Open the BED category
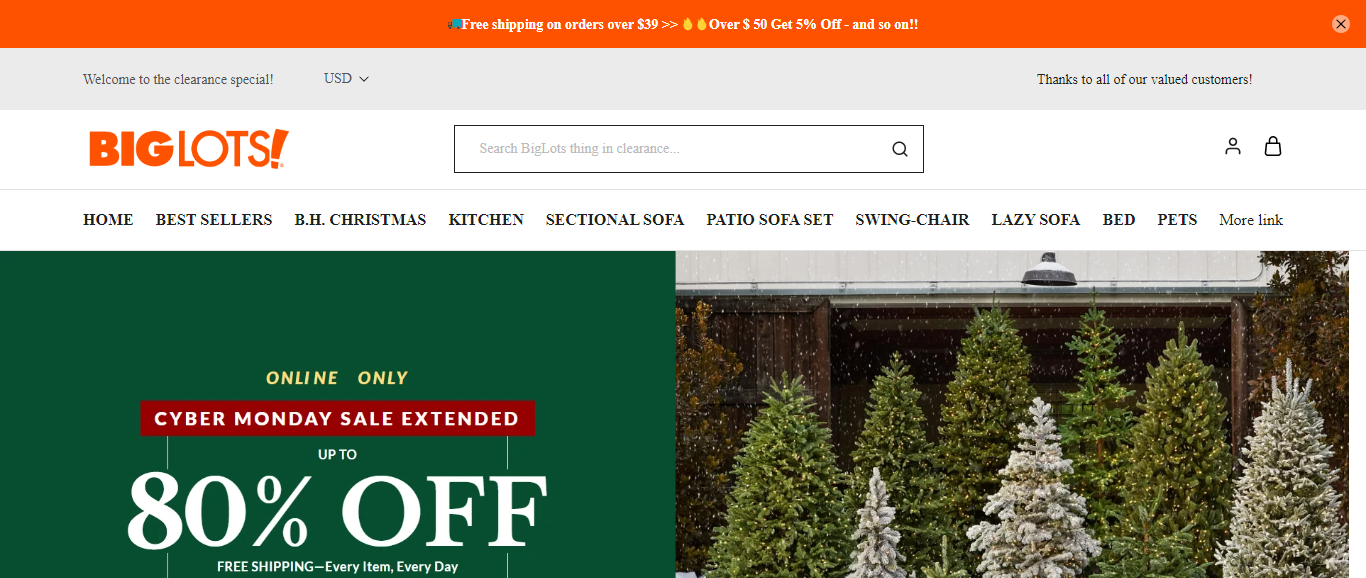Image resolution: width=1366 pixels, height=578 pixels. pos(1119,220)
